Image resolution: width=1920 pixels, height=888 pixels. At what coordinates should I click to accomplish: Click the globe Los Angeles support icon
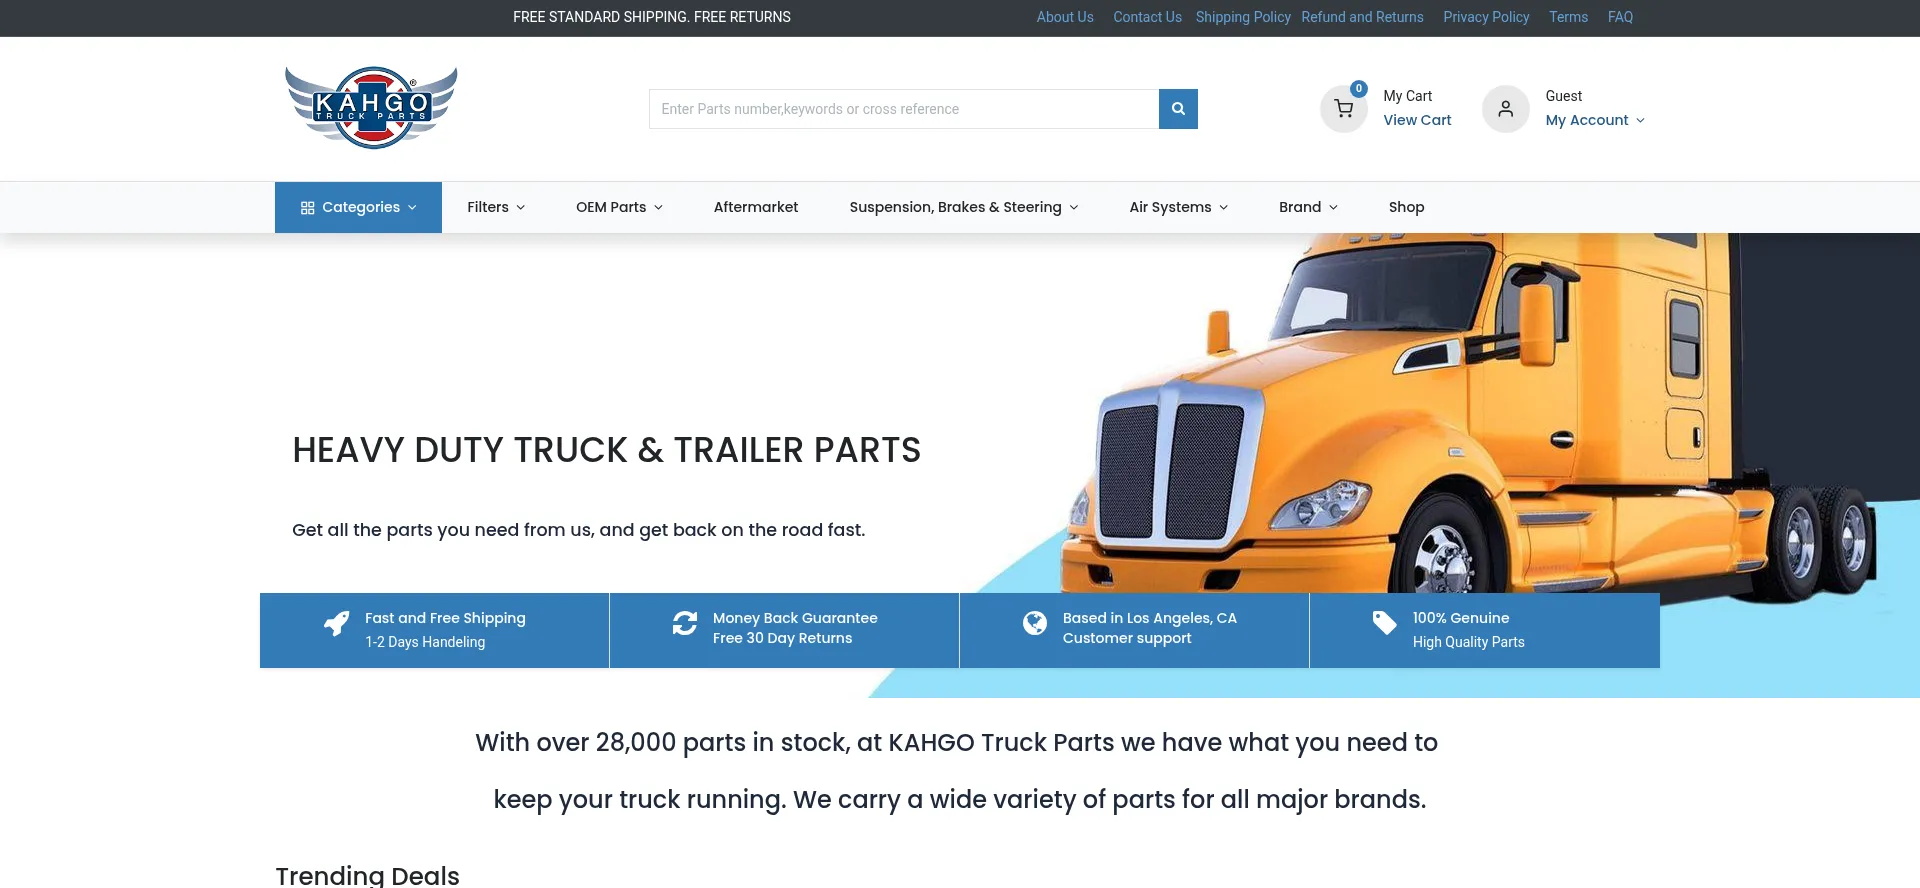(x=1035, y=623)
